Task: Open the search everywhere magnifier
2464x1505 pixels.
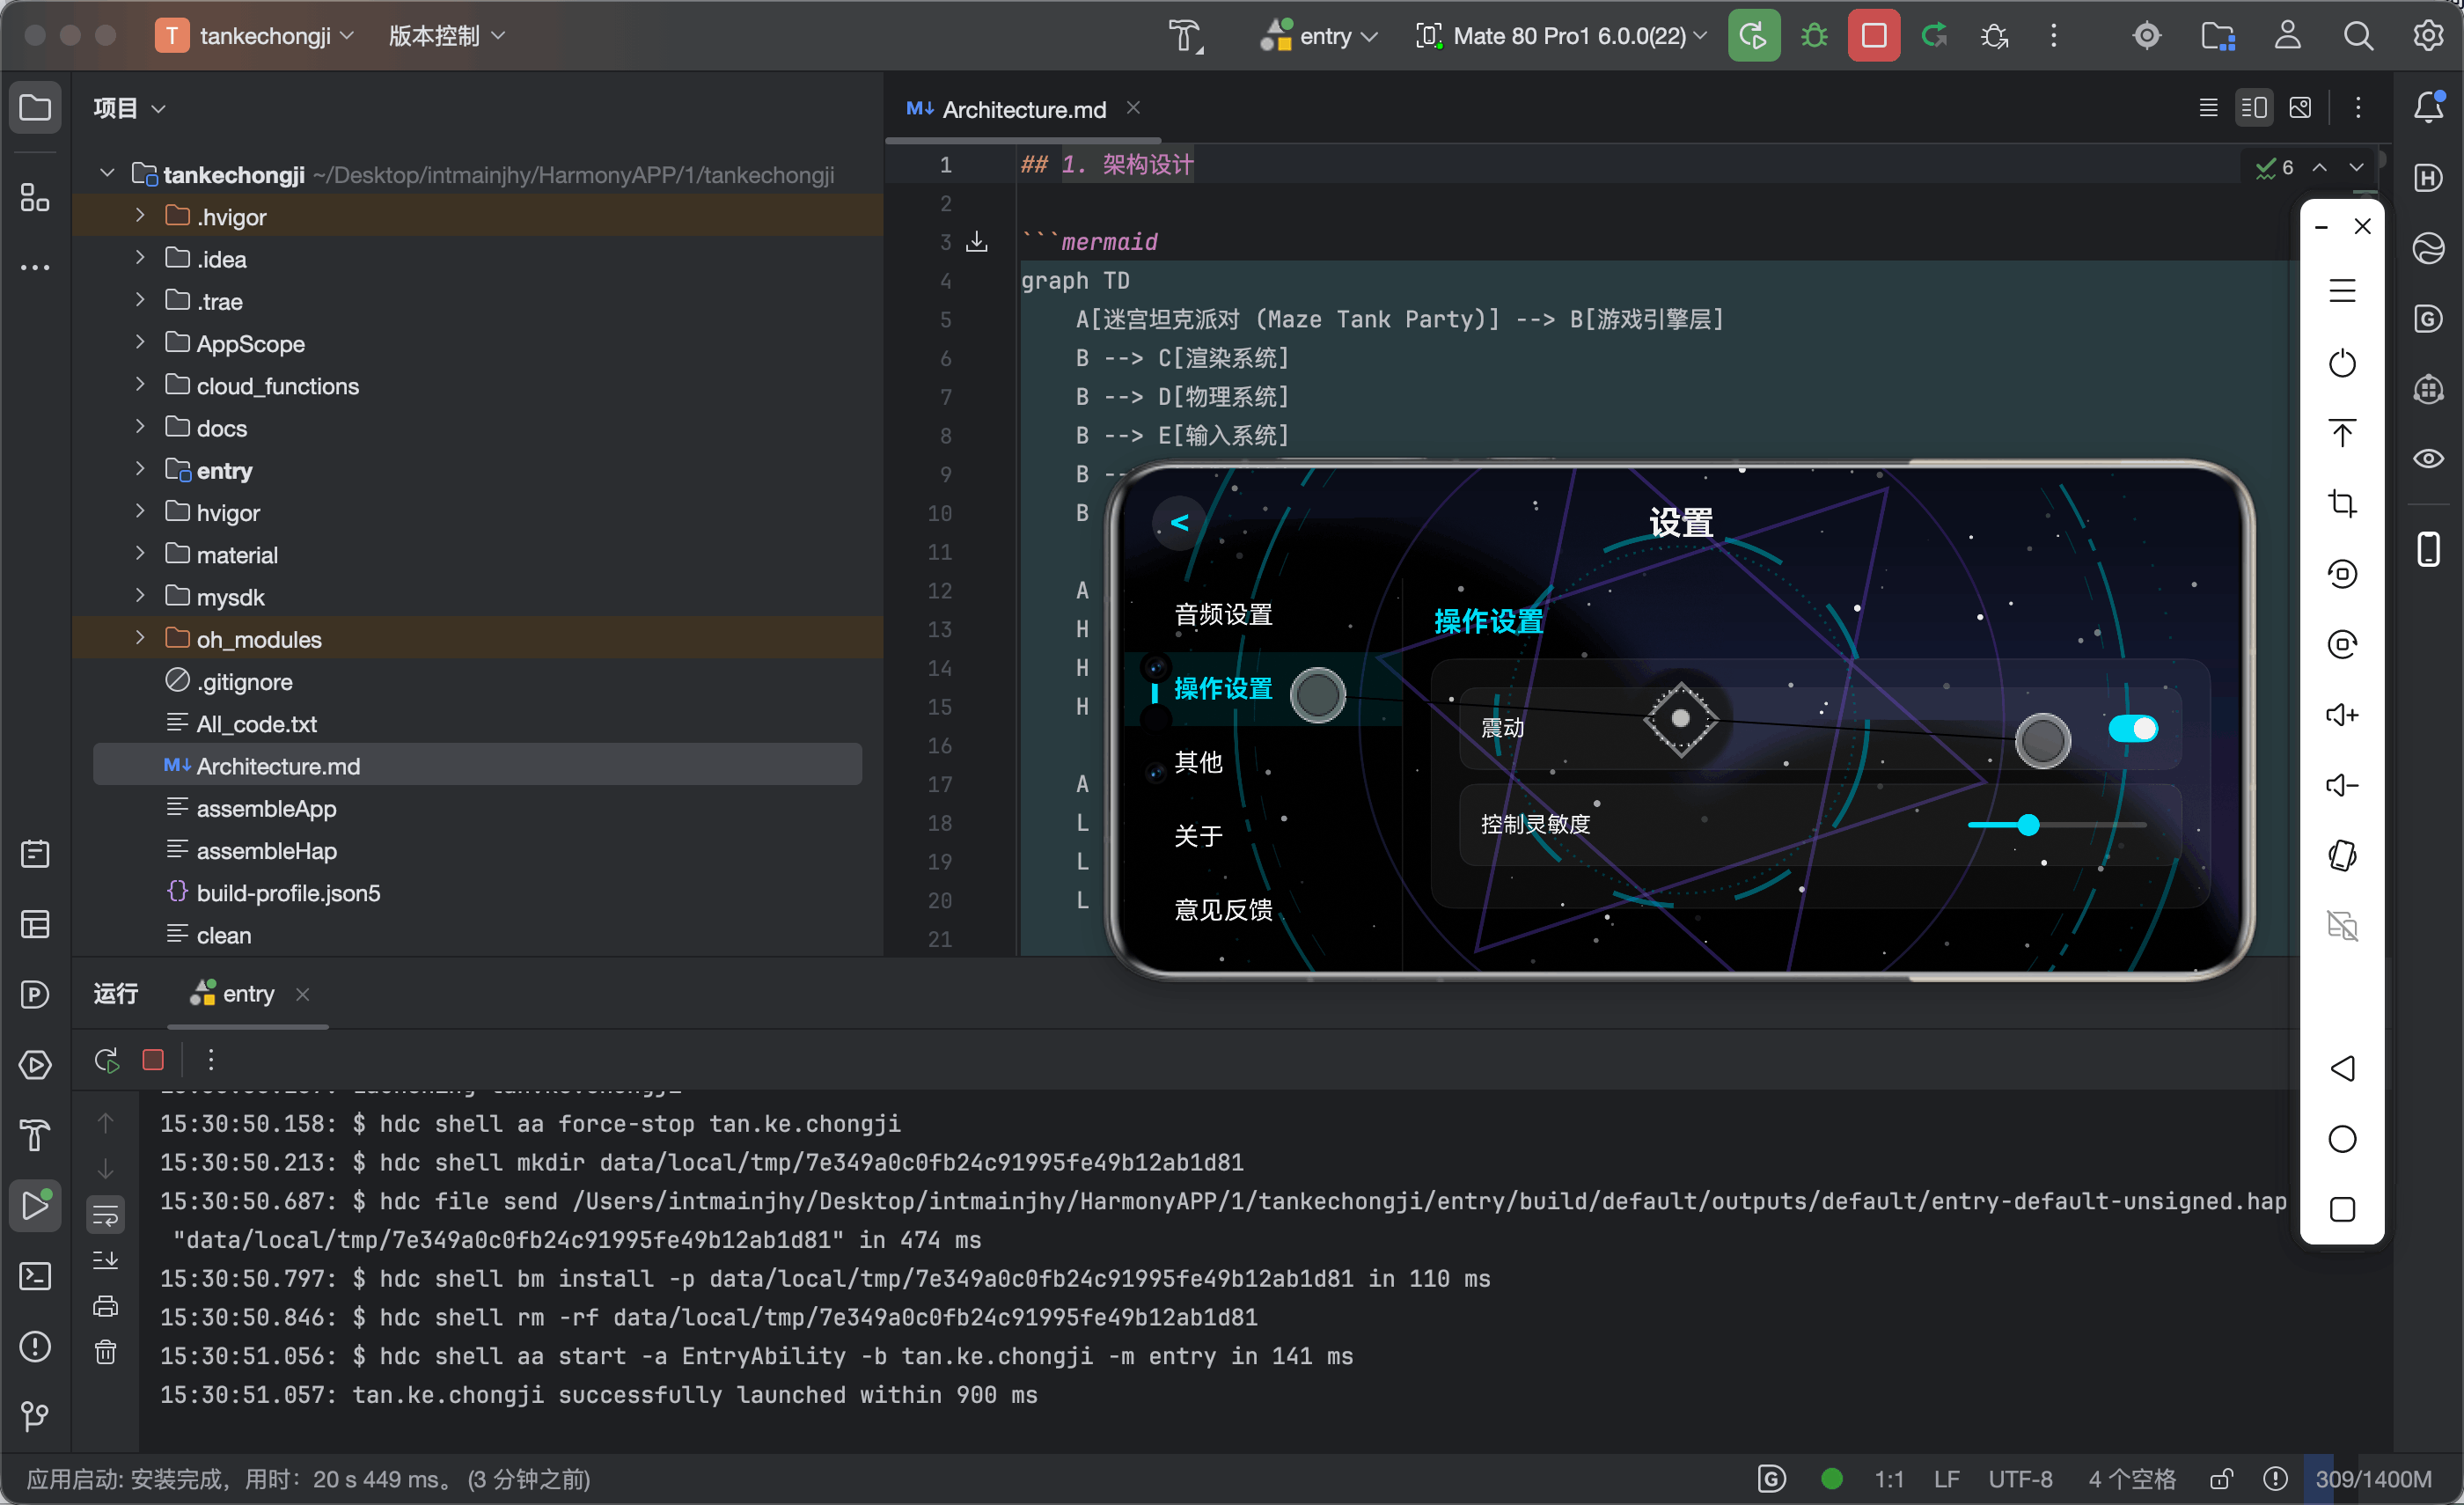Action: pyautogui.click(x=2357, y=36)
